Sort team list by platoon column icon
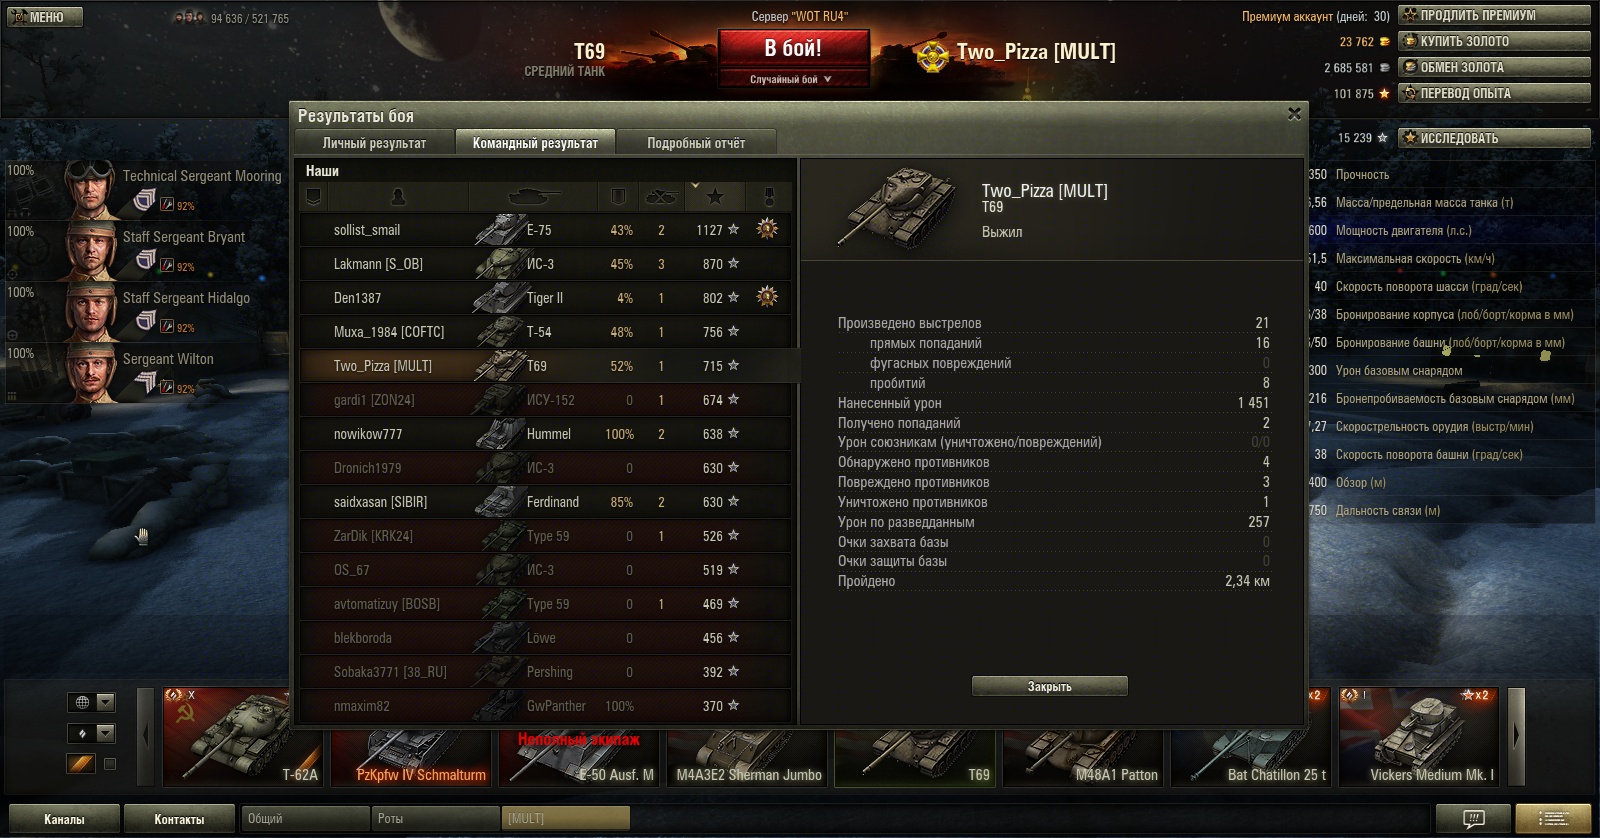Image resolution: width=1600 pixels, height=838 pixels. click(313, 197)
